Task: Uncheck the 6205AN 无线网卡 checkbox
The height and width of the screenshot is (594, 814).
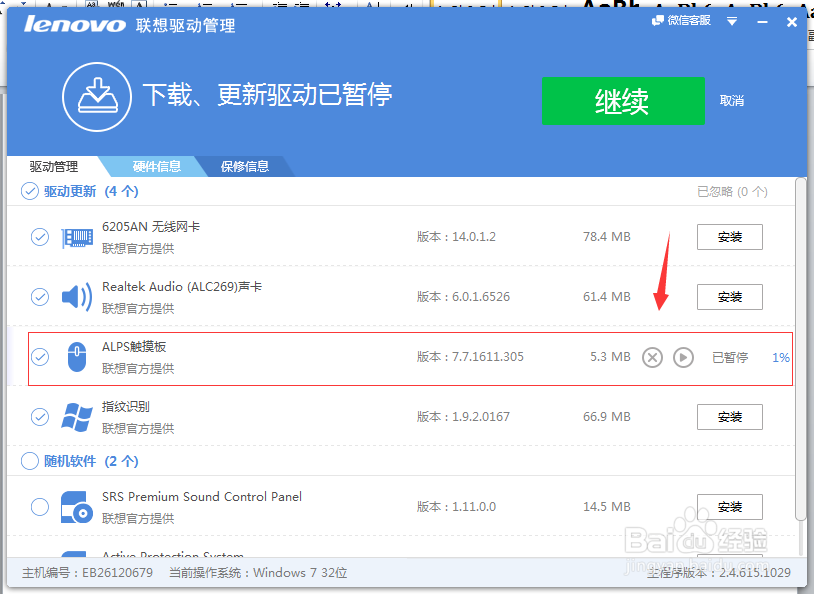Action: click(40, 237)
